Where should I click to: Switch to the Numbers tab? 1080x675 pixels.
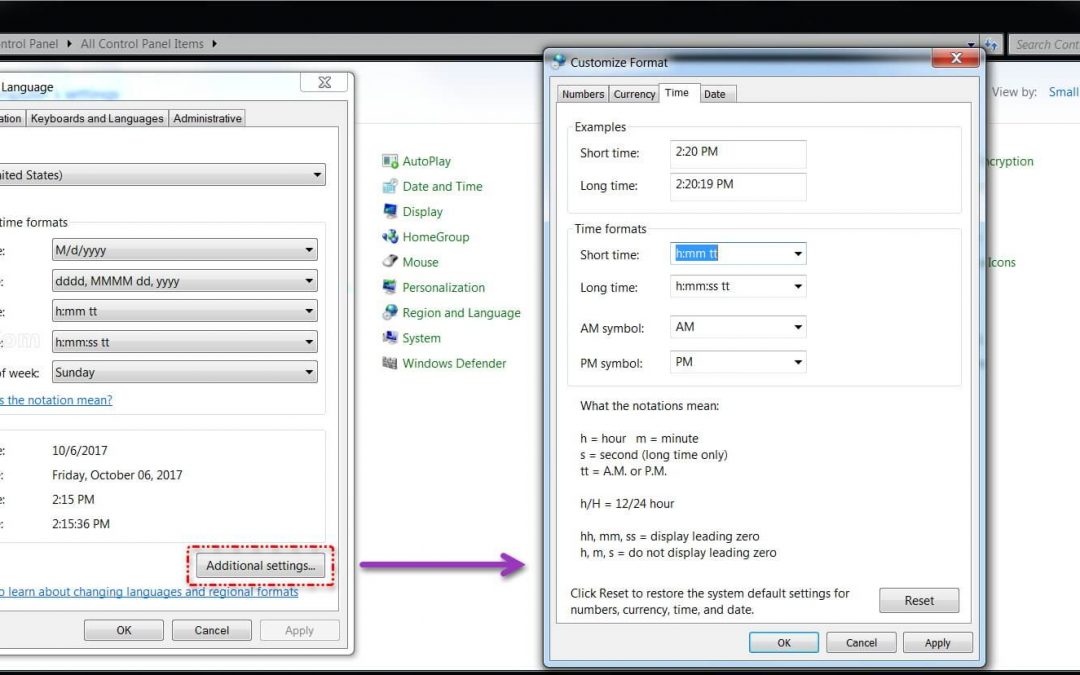tap(582, 94)
